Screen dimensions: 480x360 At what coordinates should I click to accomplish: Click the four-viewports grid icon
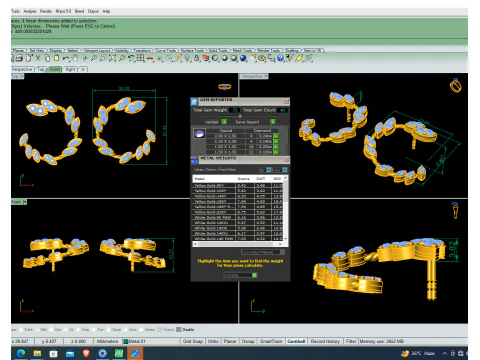141,58
